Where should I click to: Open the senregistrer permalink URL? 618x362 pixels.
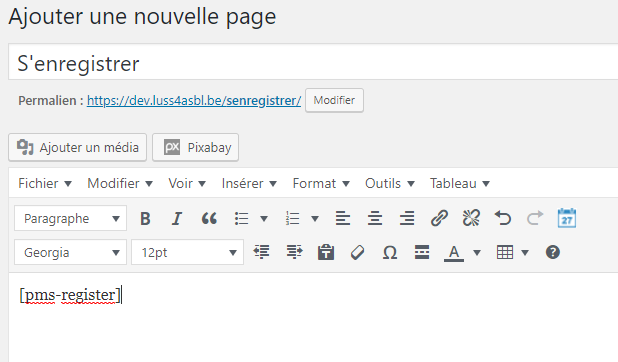click(x=194, y=101)
